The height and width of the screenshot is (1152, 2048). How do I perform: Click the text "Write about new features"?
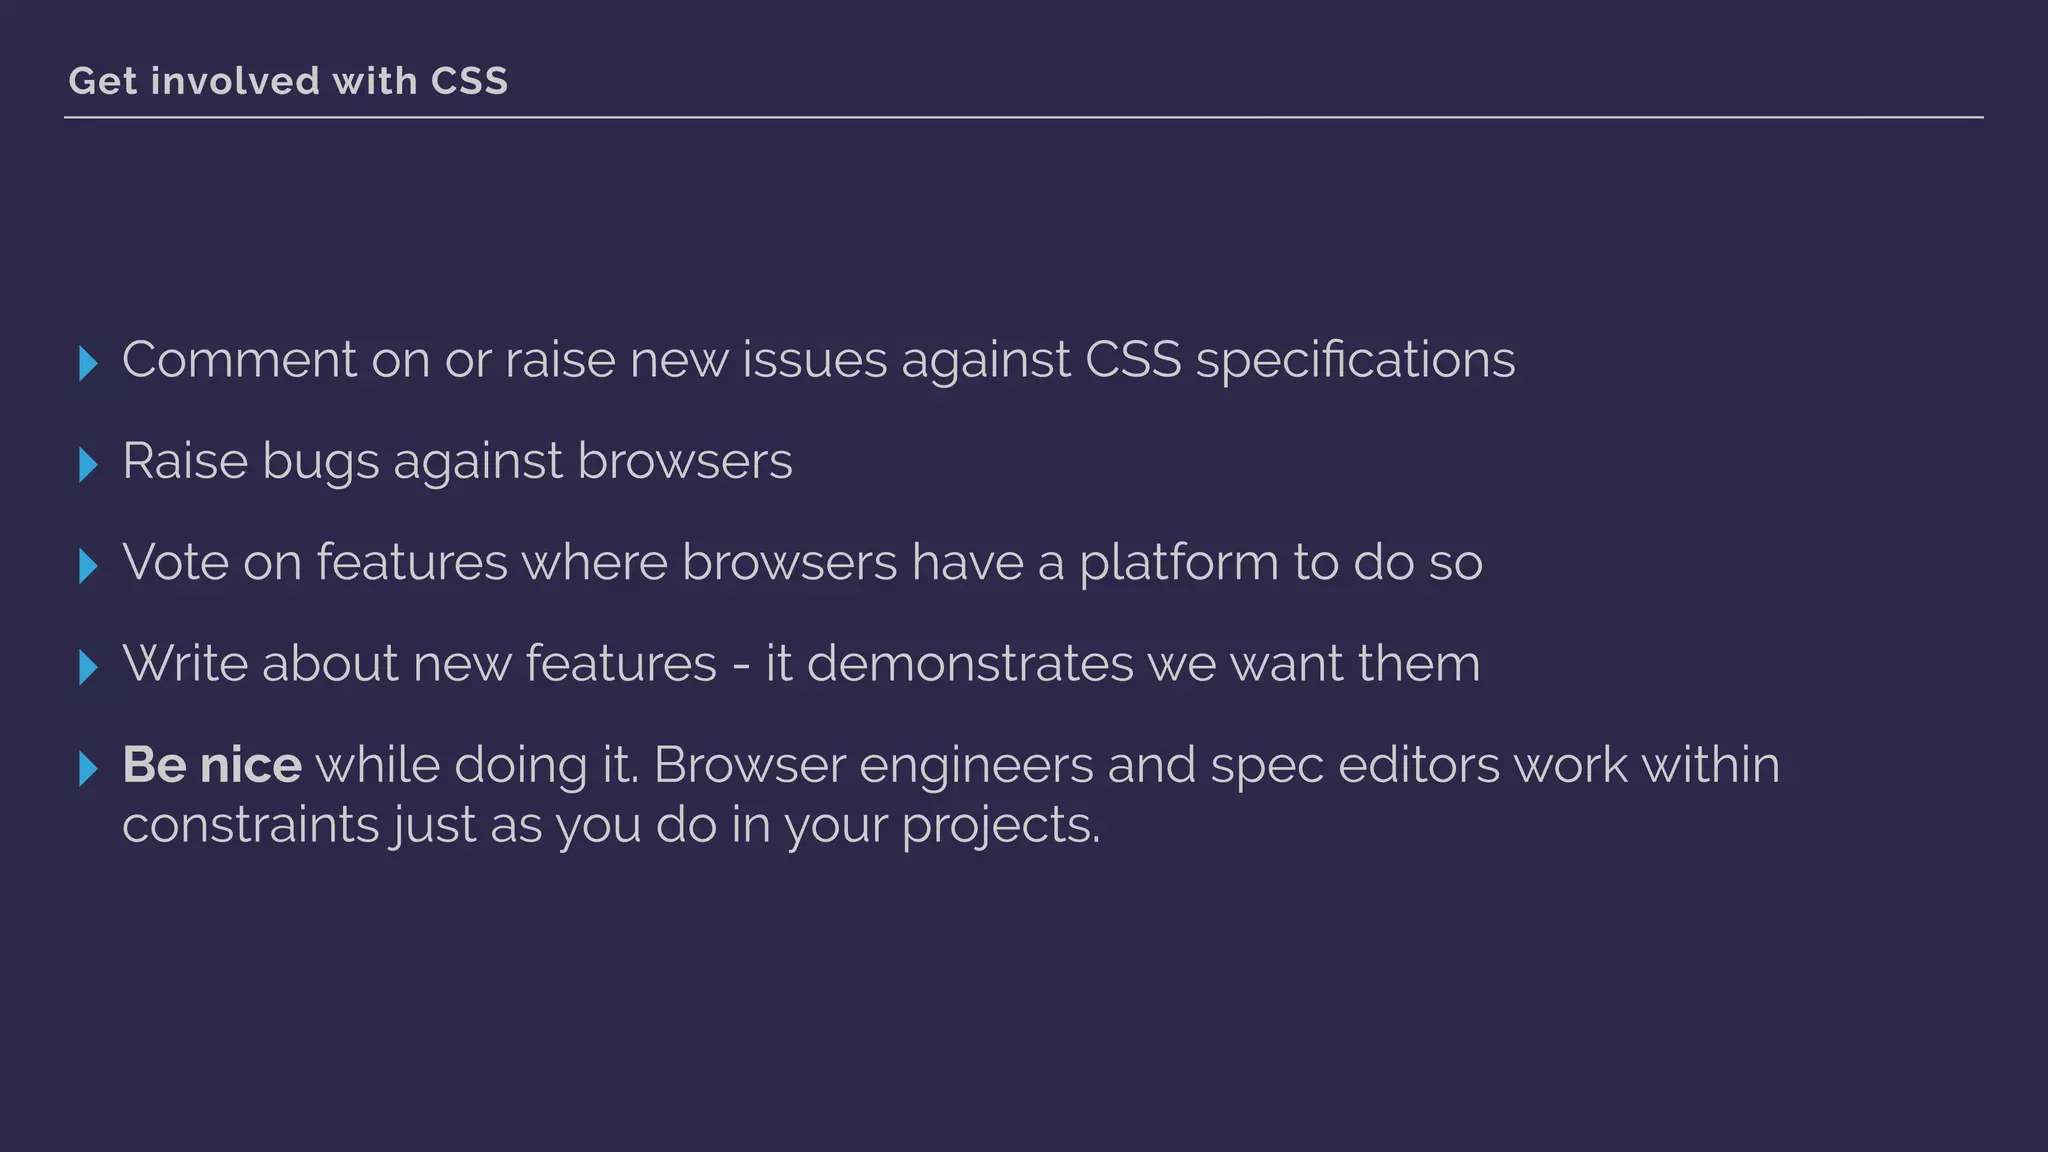pyautogui.click(x=419, y=664)
